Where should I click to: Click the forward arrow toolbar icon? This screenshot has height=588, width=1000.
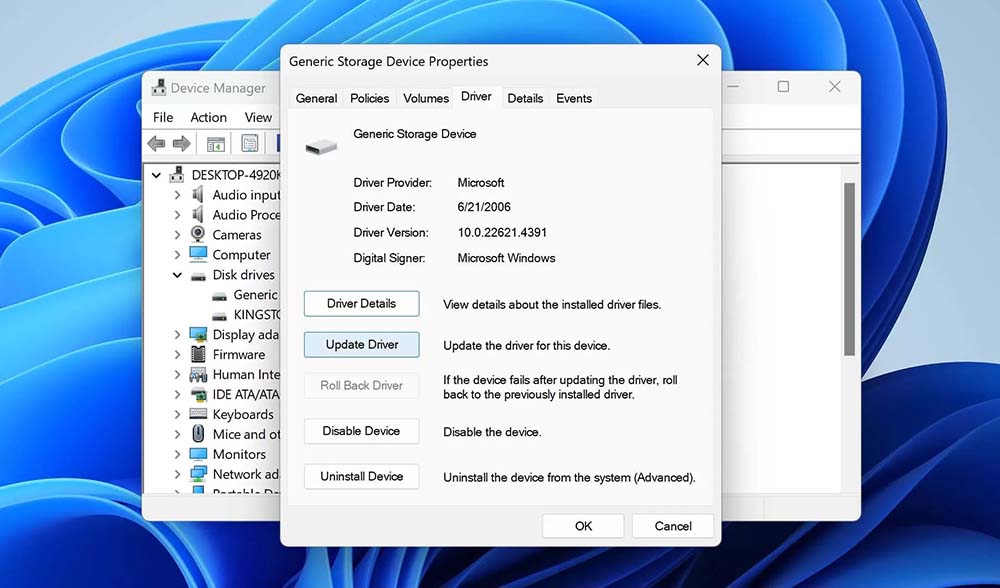[x=181, y=144]
